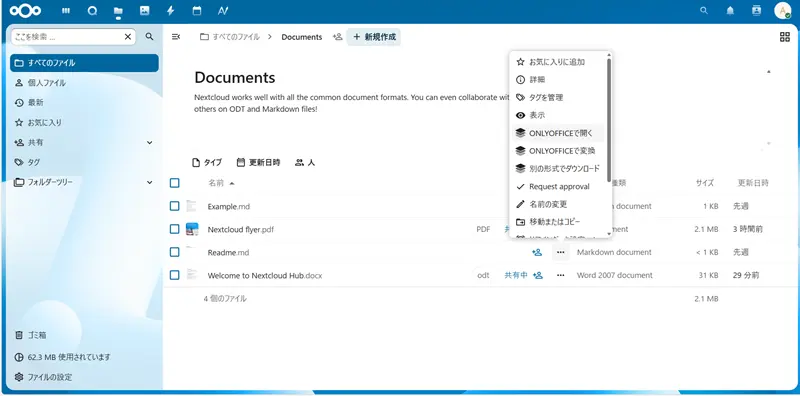Choose Request approval from context menu
Viewport: 800px width, 396px height.
pyautogui.click(x=558, y=186)
